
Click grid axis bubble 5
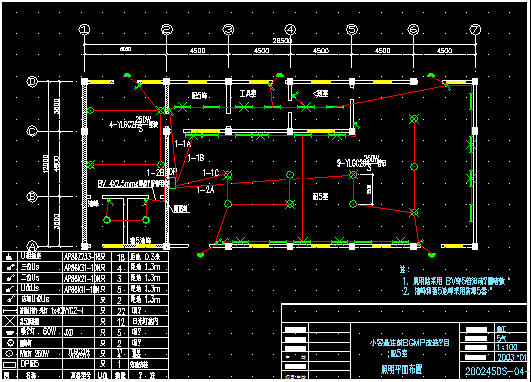[x=352, y=29]
